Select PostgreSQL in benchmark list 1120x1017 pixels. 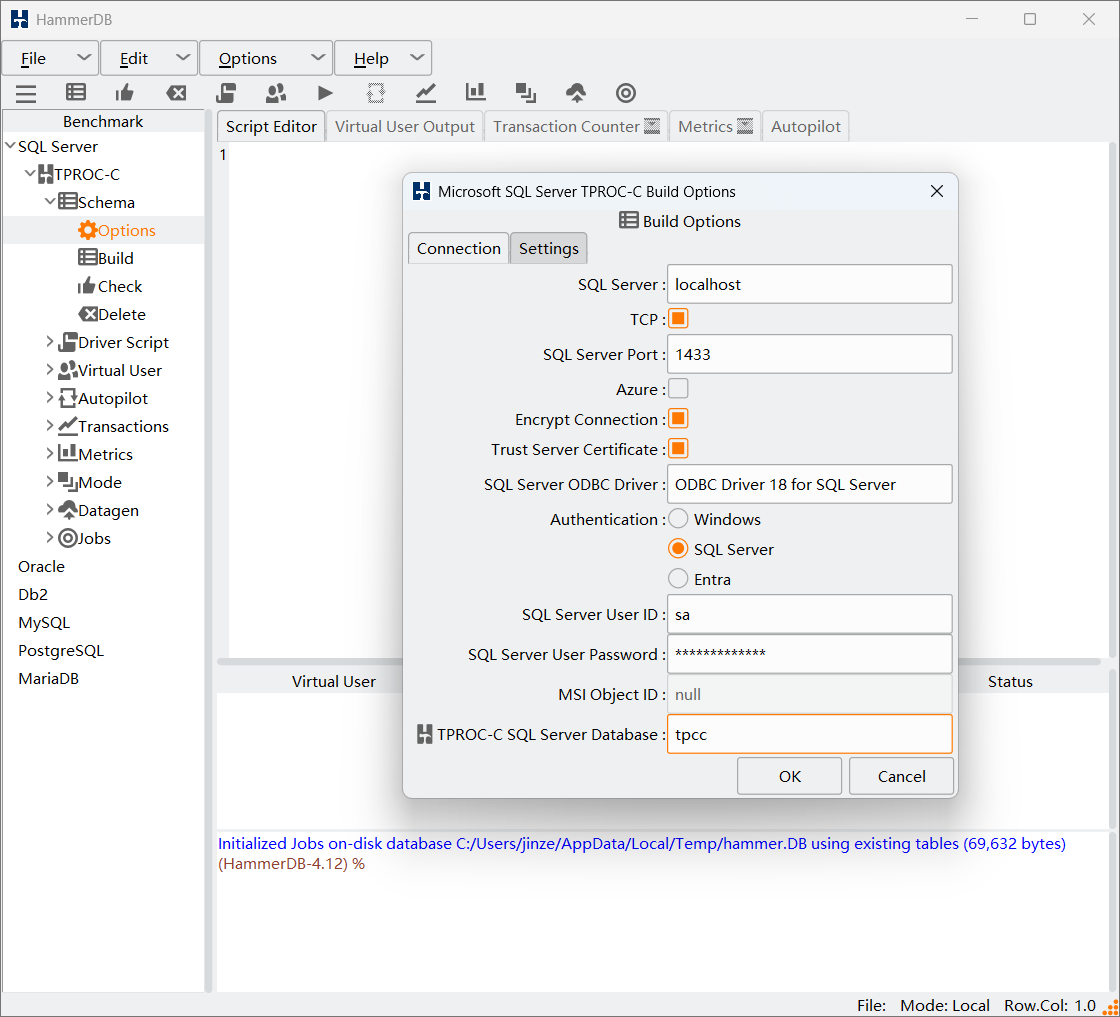(61, 651)
